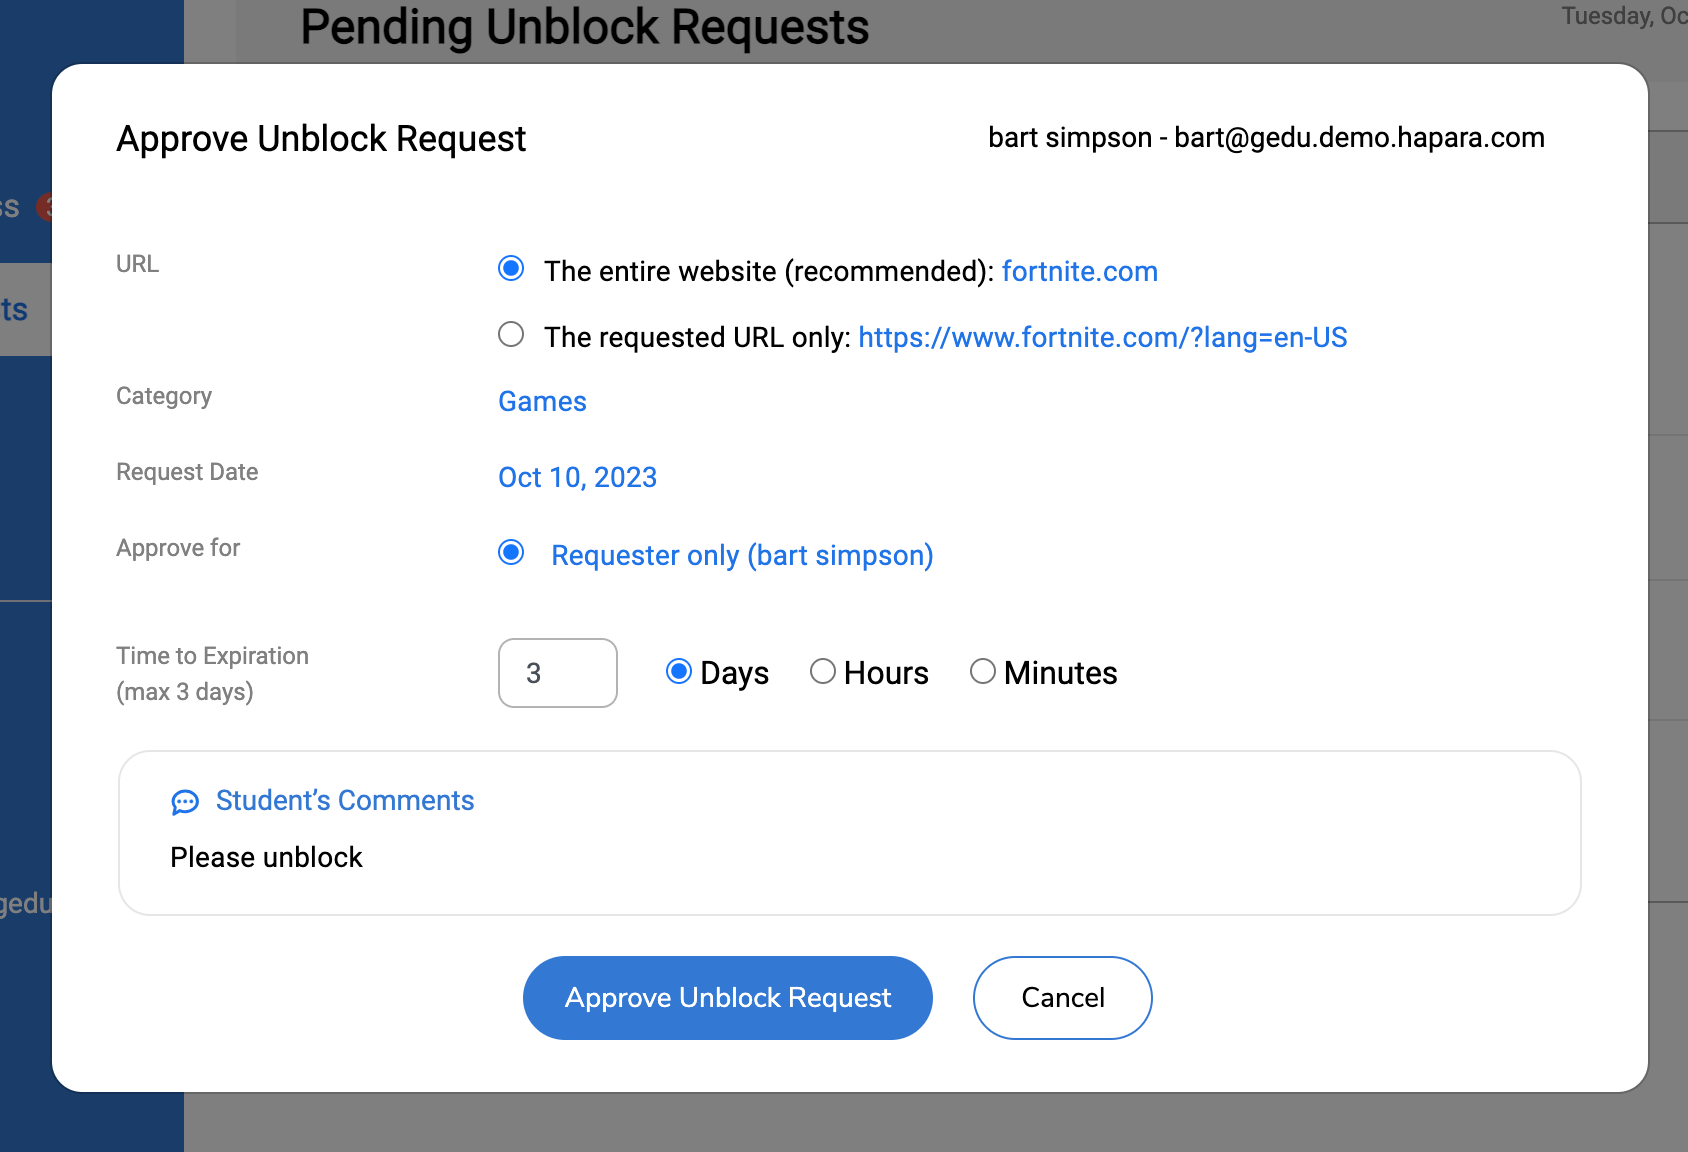Viewport: 1688px width, 1152px height.
Task: Click the time to expiration number field
Action: (x=558, y=673)
